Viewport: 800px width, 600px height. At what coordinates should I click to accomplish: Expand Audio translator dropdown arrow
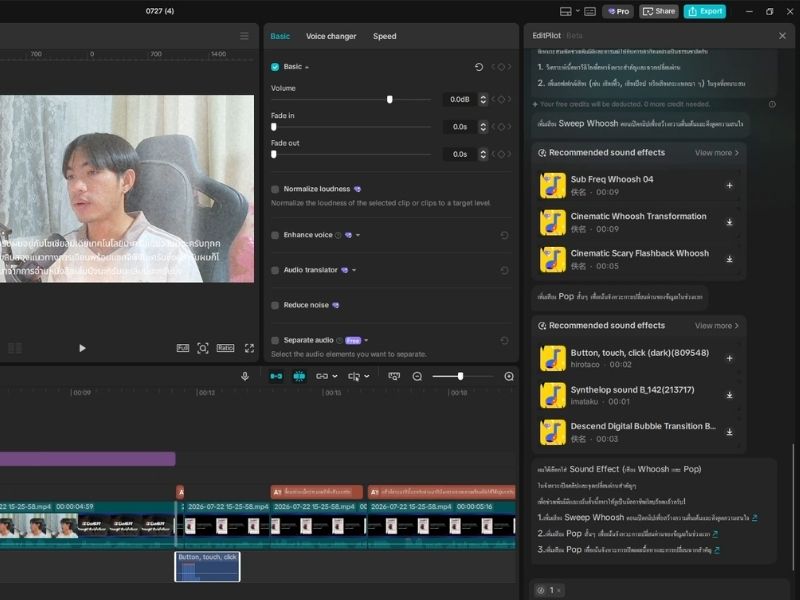pyautogui.click(x=354, y=270)
